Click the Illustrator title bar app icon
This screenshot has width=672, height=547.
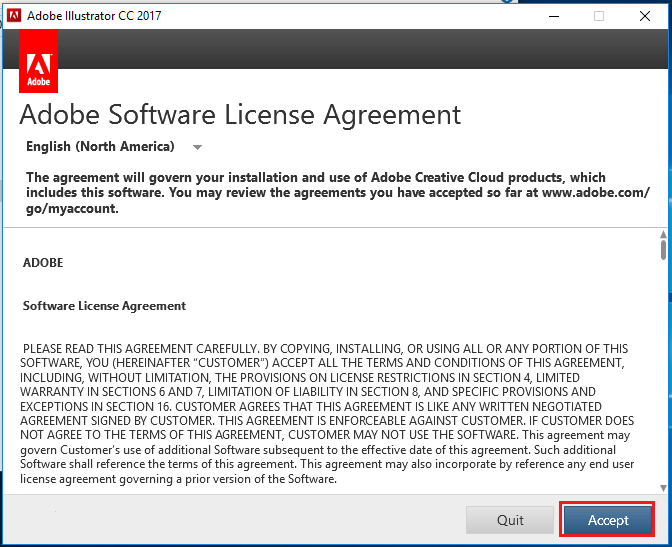14,15
